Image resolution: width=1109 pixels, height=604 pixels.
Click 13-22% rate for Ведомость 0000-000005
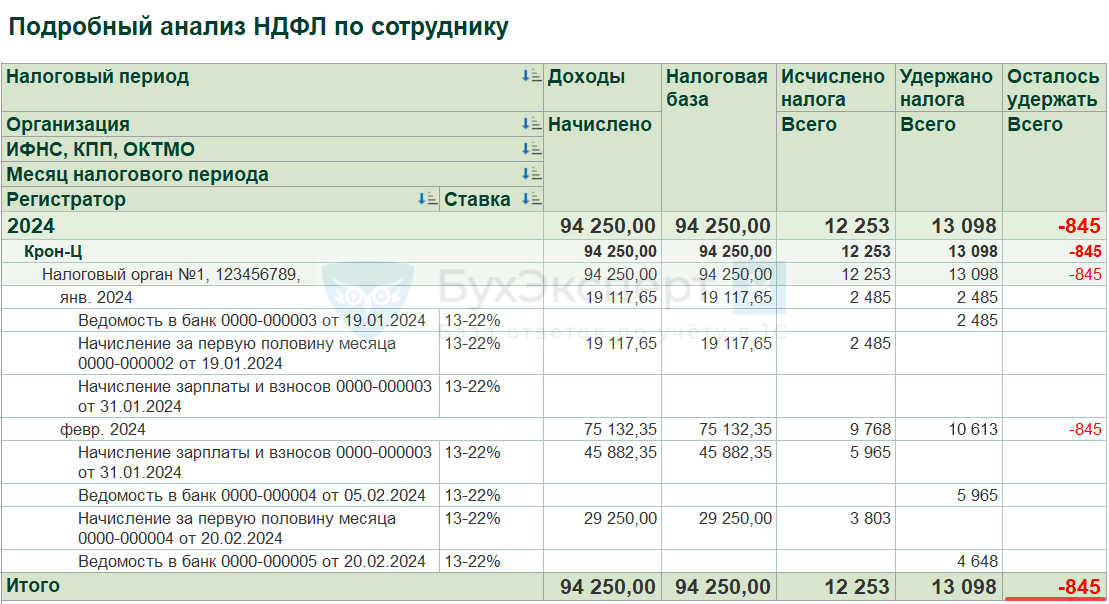472,562
